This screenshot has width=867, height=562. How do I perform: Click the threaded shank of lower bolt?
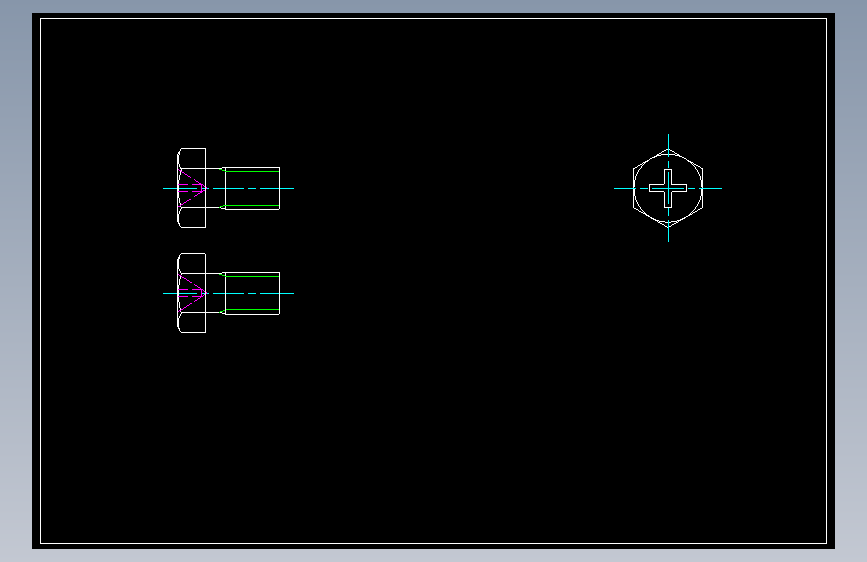pos(252,293)
